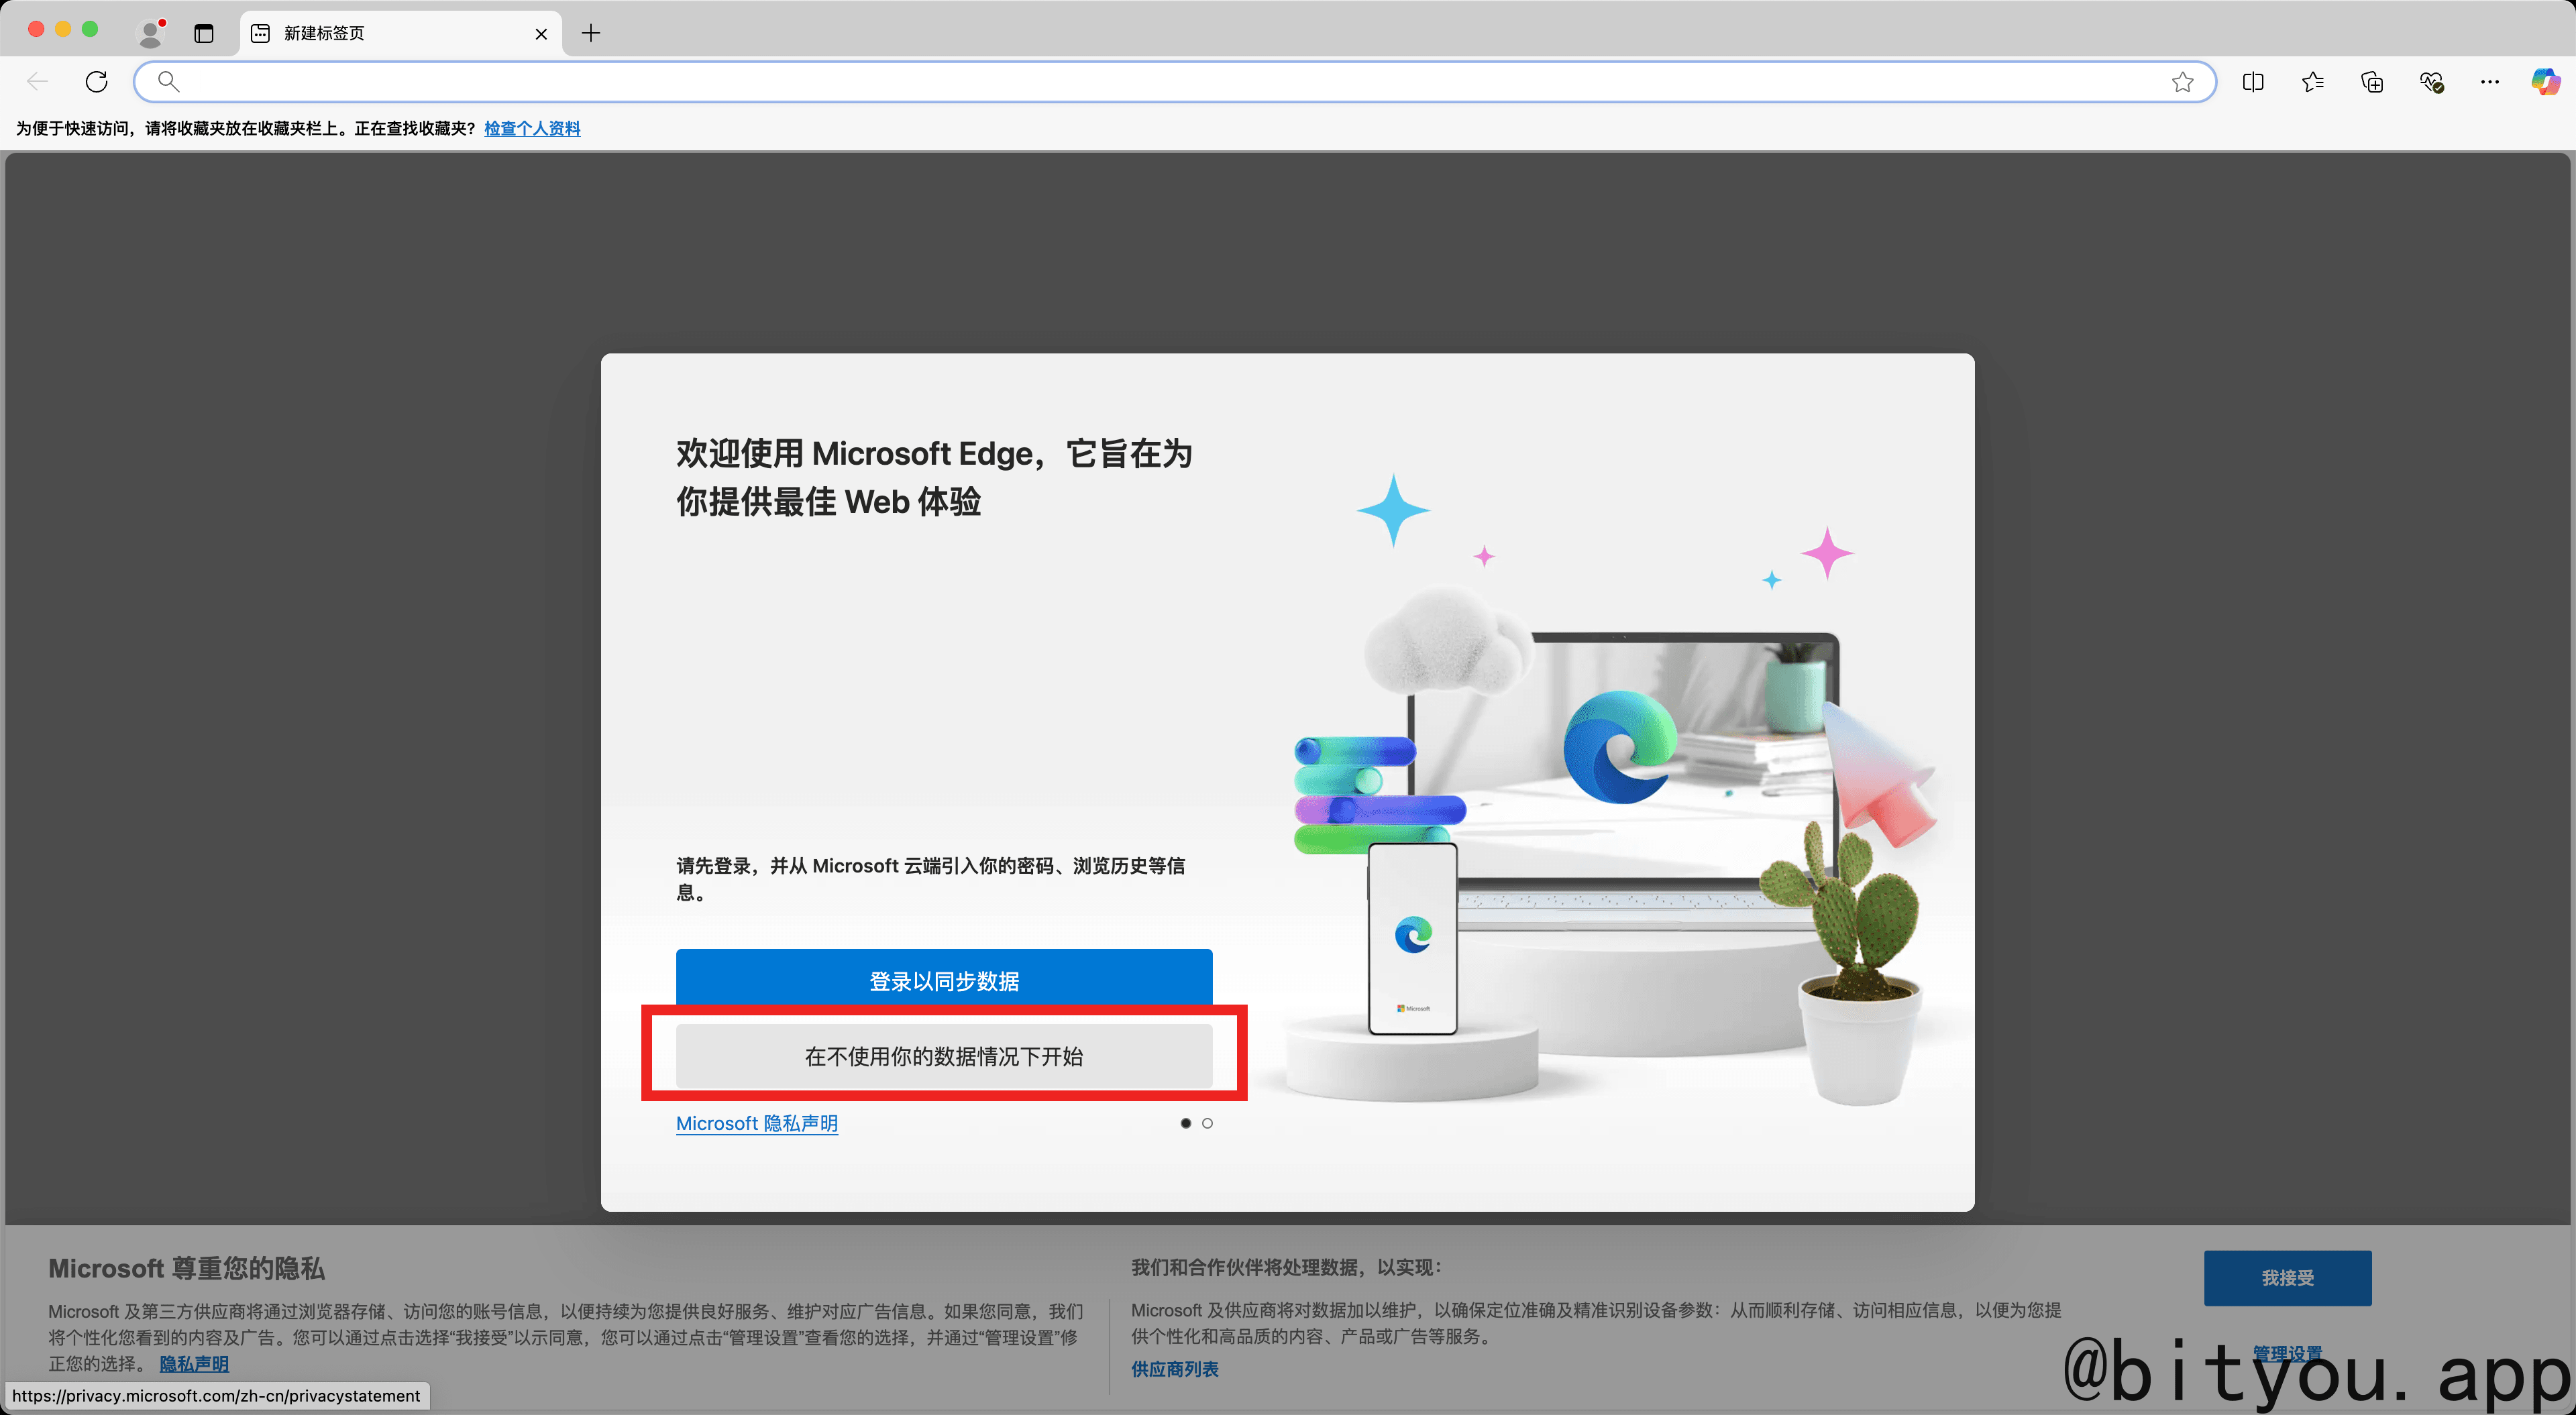Open split screen view icon
The image size is (2576, 1415).
(x=2253, y=82)
